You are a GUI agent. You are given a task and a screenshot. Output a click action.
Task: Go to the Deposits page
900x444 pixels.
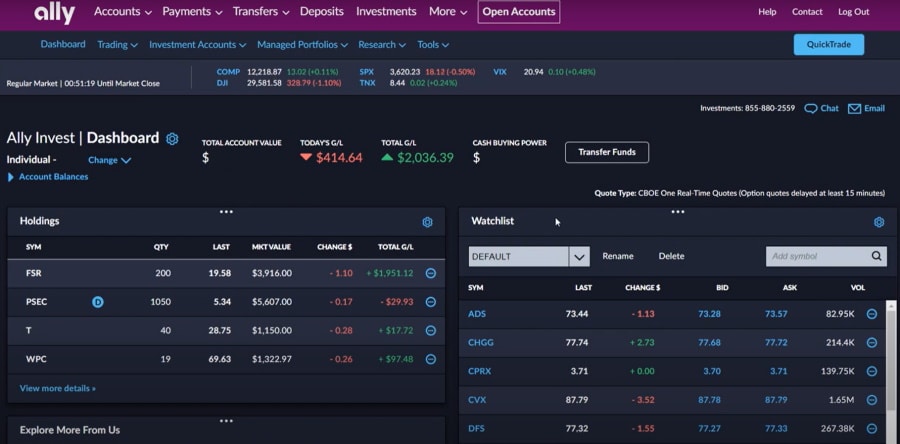(321, 11)
